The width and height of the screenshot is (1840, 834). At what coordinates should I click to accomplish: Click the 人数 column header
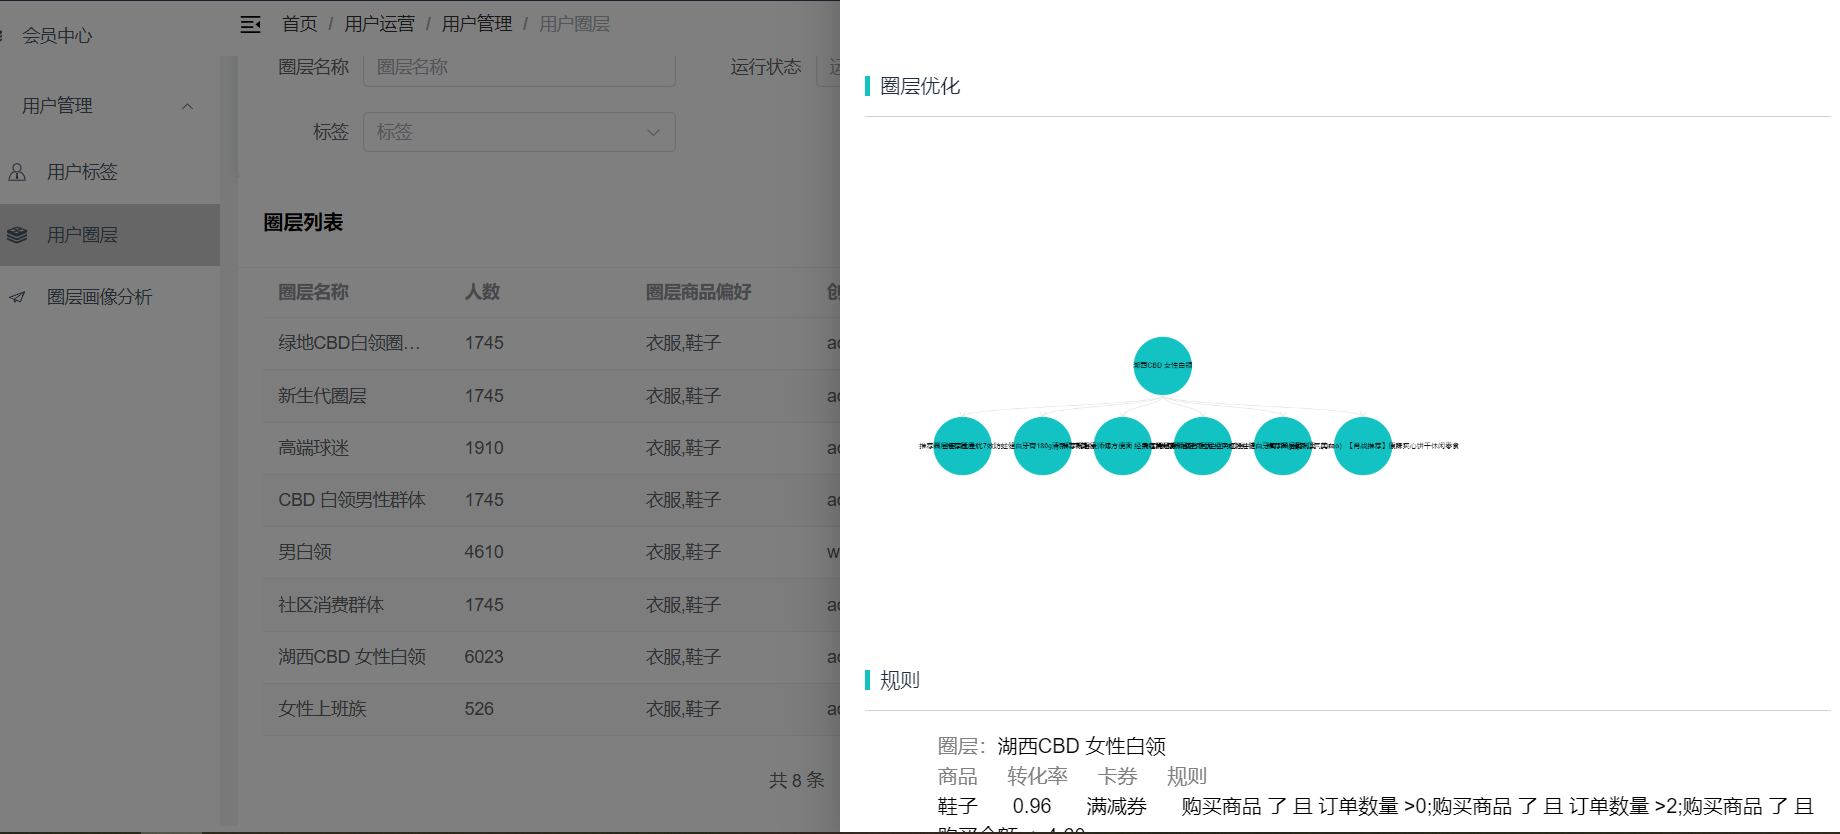(x=482, y=292)
